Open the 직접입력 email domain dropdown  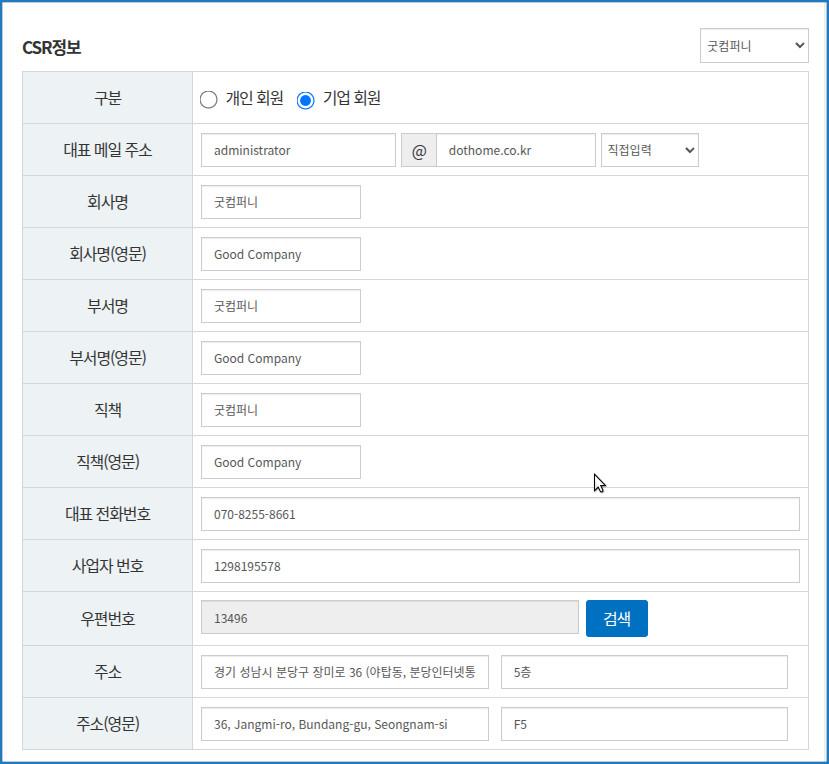click(649, 150)
